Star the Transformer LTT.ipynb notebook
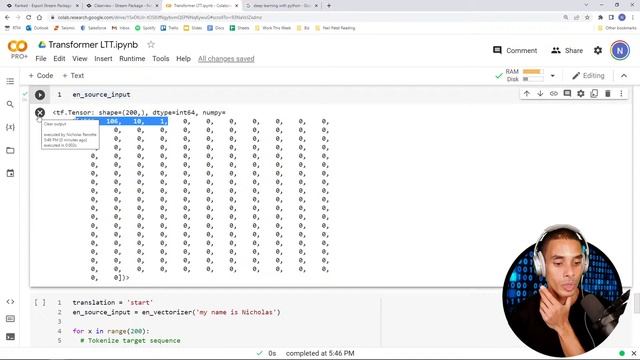The image size is (640, 360). [x=151, y=44]
